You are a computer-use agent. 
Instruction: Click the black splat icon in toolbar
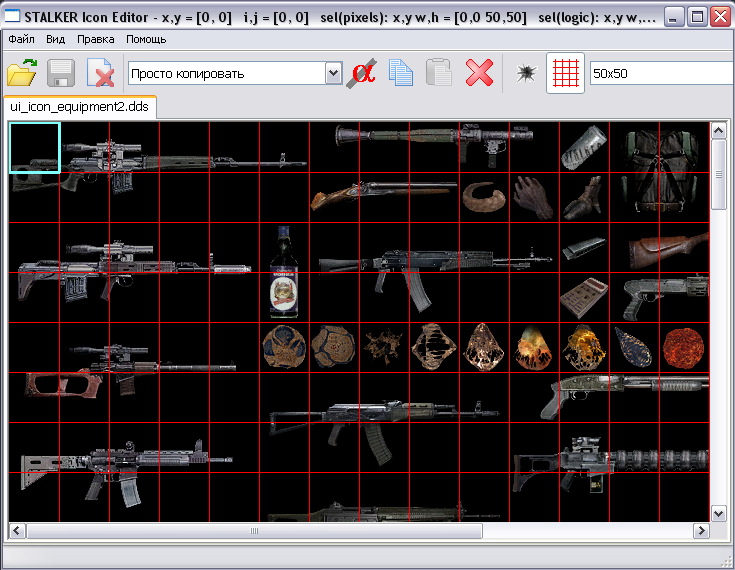tap(526, 73)
